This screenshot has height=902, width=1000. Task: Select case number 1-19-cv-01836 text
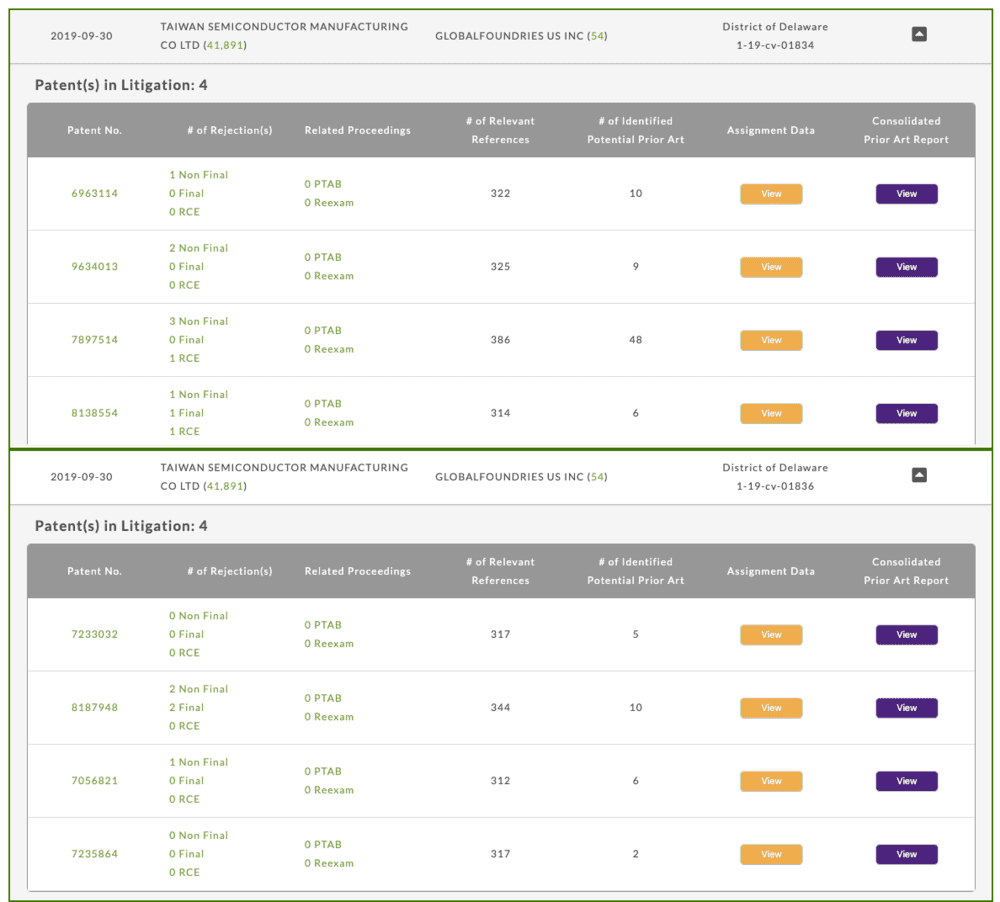pyautogui.click(x=775, y=486)
